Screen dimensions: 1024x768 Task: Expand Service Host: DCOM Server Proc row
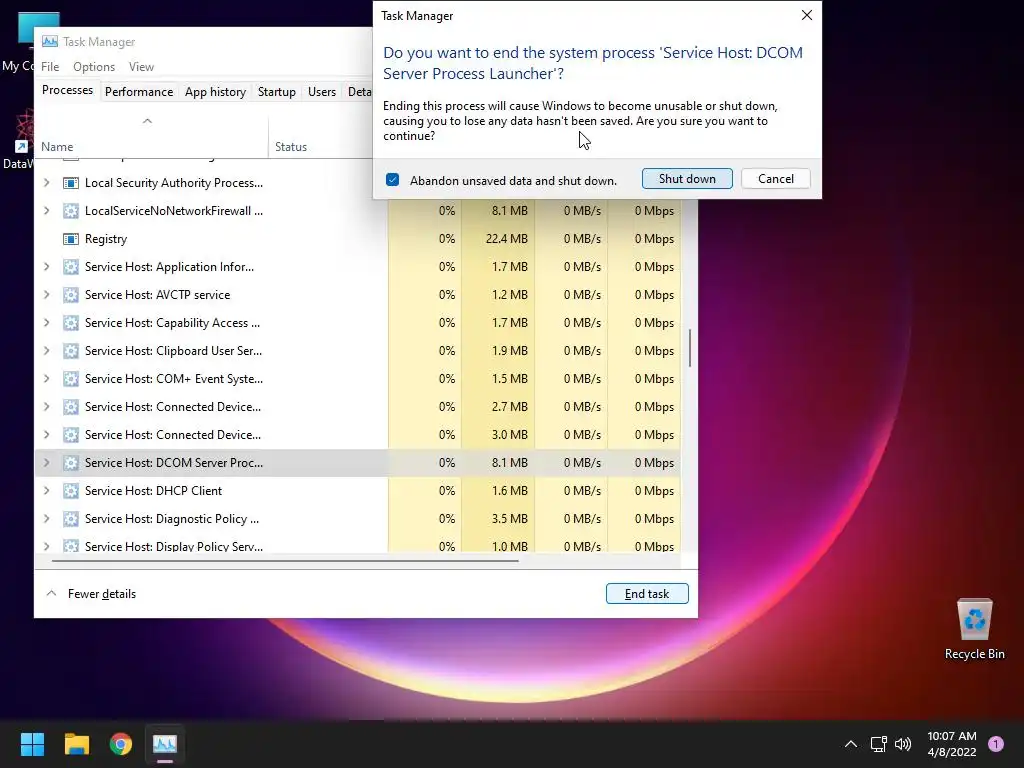46,463
